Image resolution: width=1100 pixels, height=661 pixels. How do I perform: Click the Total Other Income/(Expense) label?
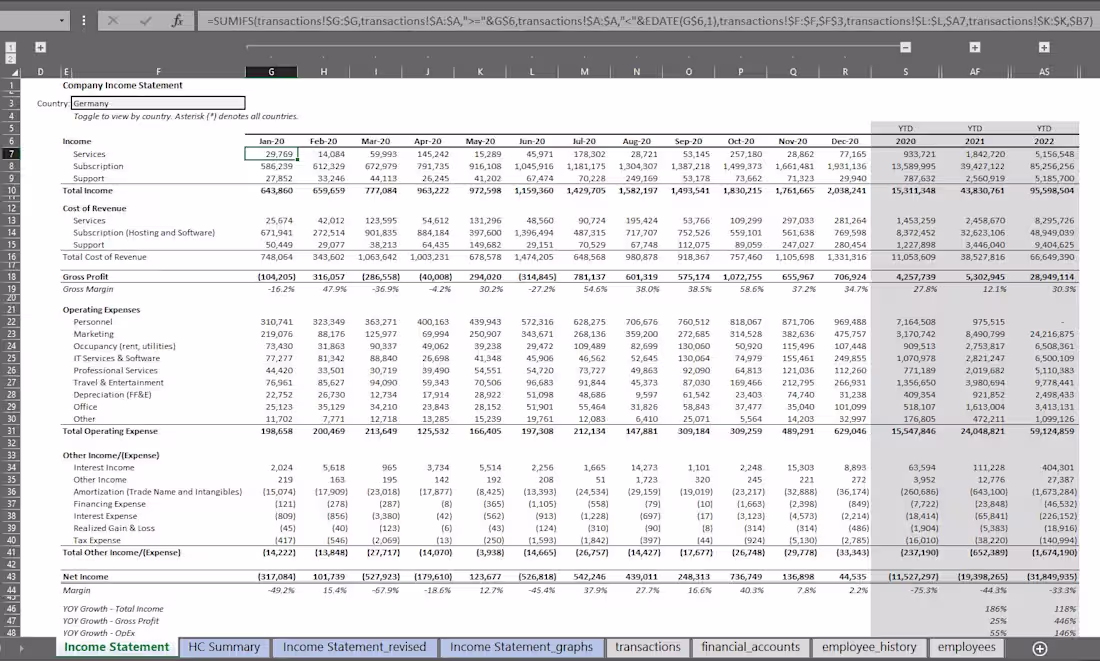121,553
